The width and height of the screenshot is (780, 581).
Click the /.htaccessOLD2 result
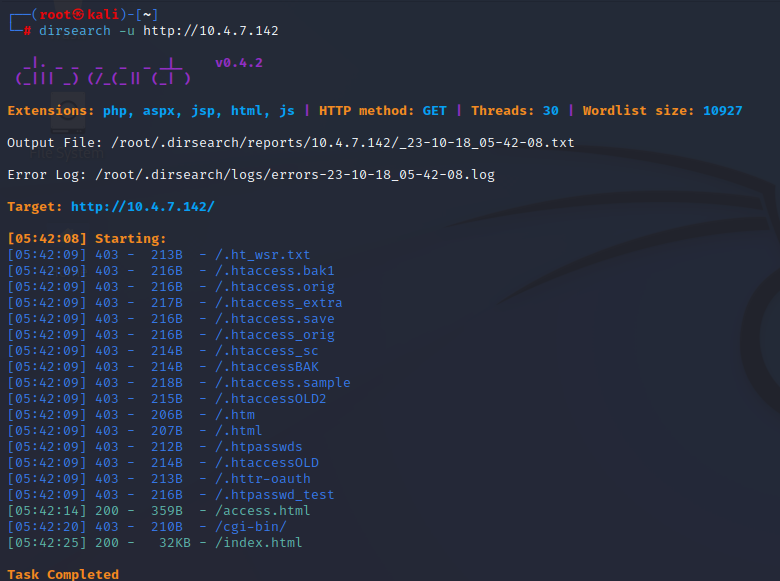tap(271, 398)
